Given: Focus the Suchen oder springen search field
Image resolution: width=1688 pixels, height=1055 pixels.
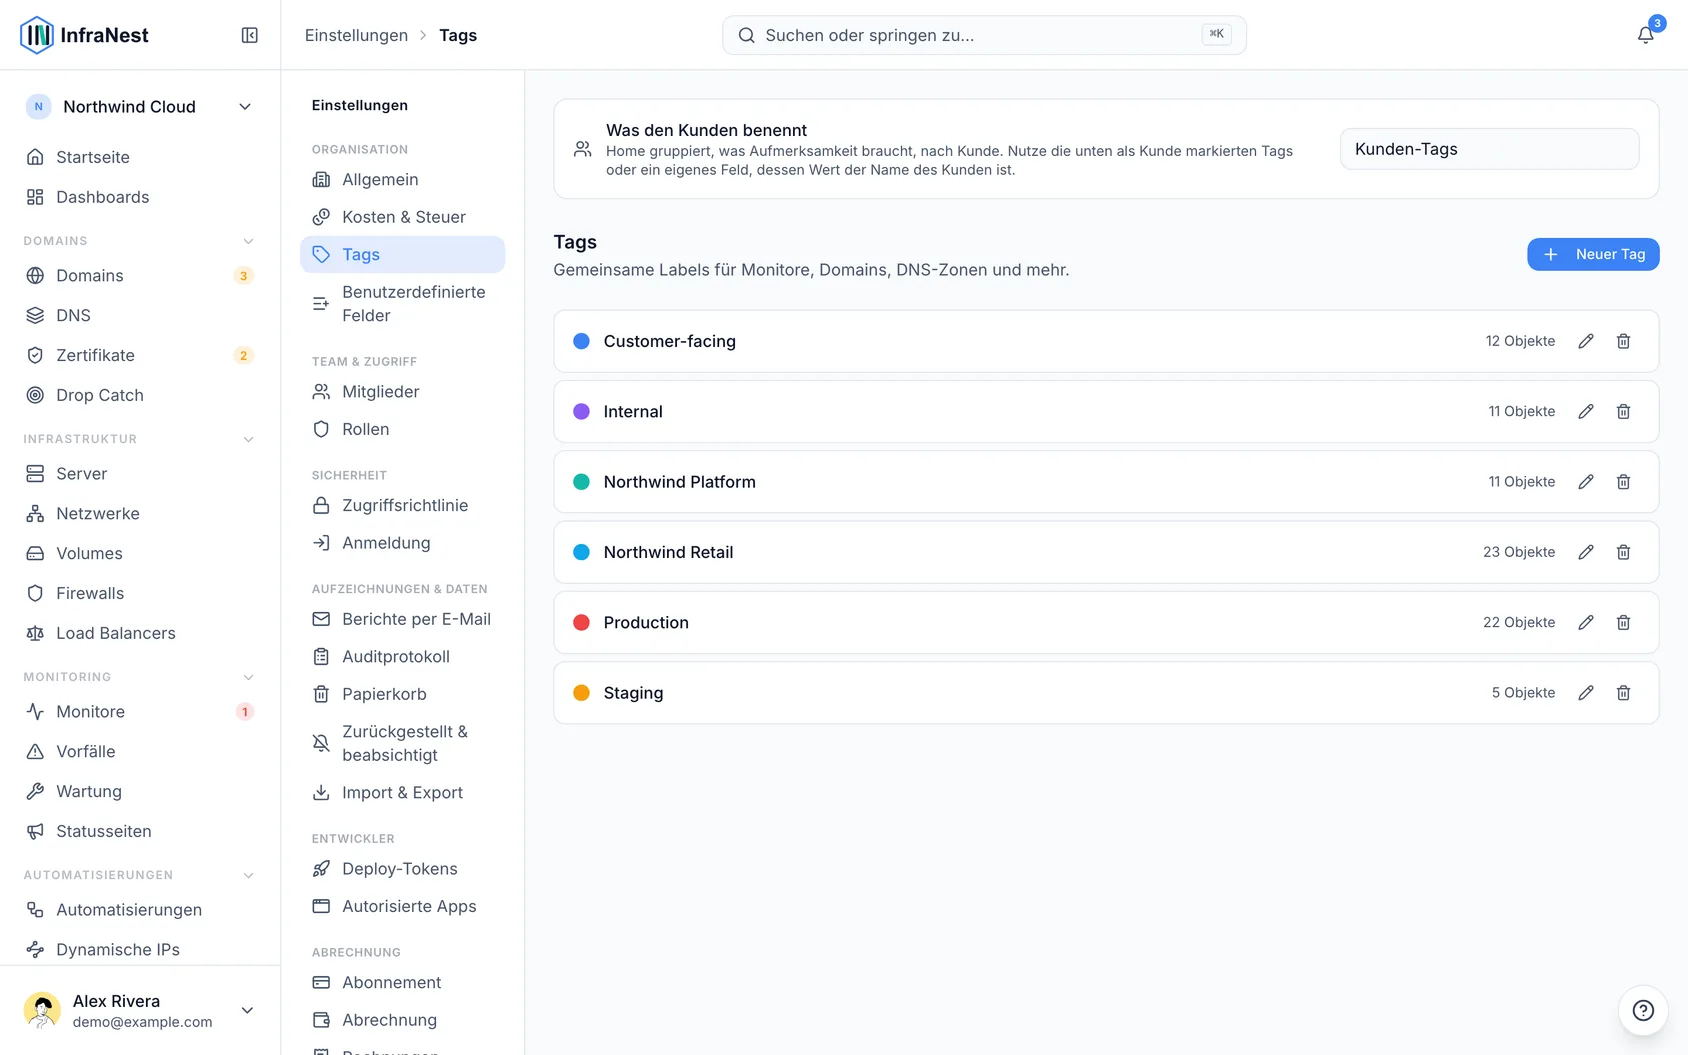Looking at the screenshot, I should point(984,35).
